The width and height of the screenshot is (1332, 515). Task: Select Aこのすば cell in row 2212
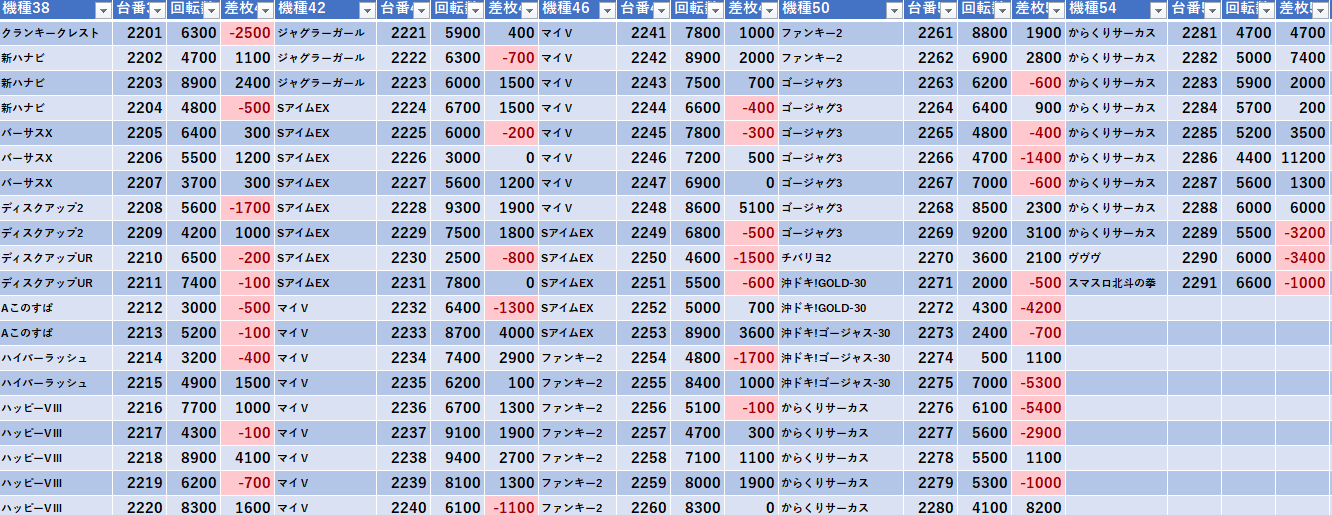coord(56,308)
